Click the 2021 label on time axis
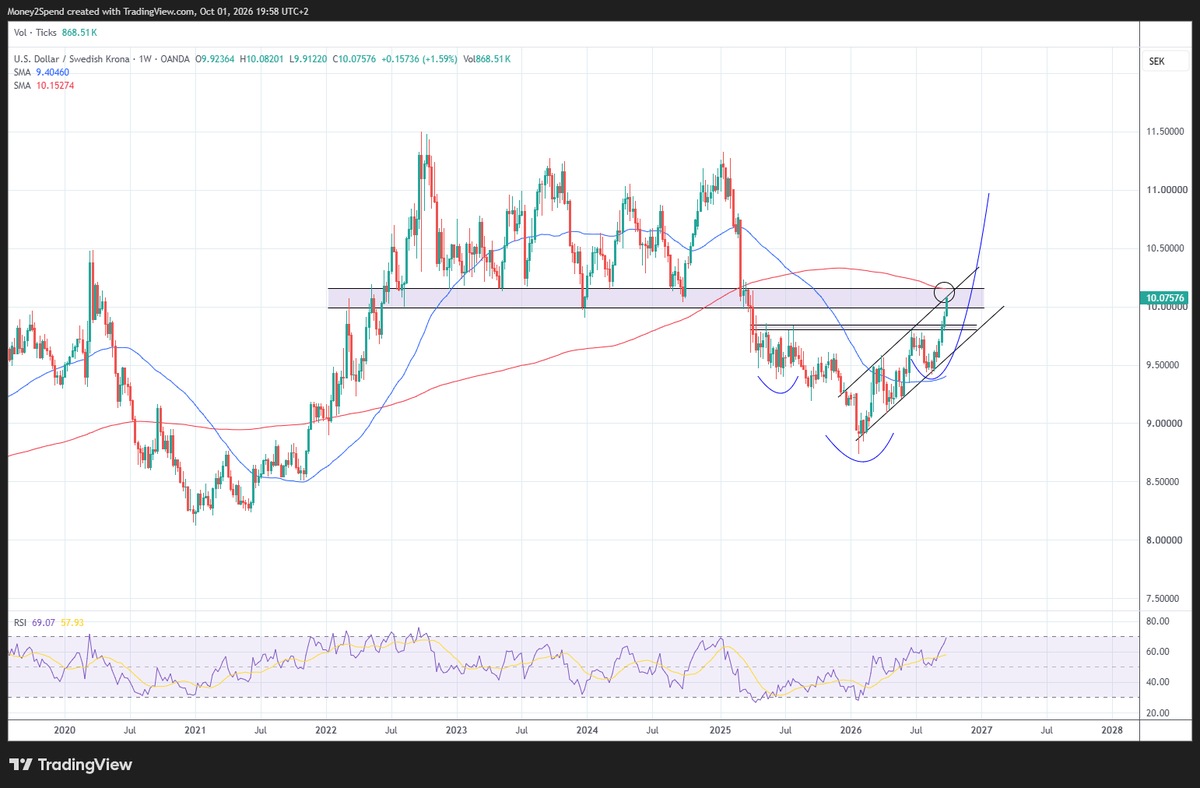The image size is (1200, 788). pos(196,731)
